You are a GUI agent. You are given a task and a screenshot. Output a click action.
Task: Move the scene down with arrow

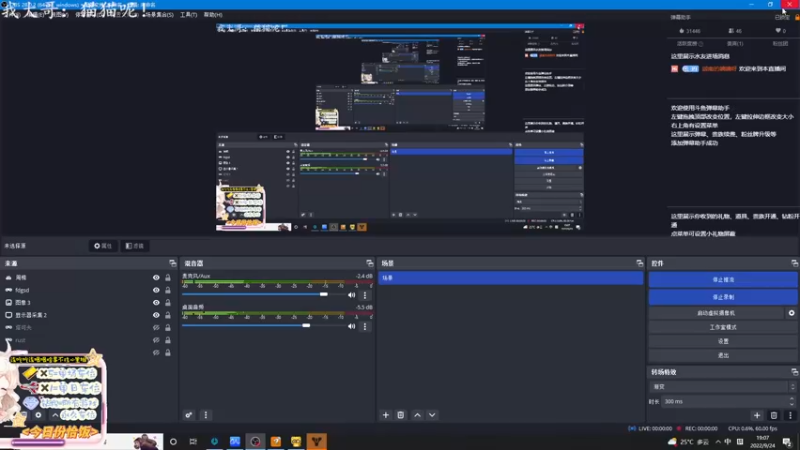[432, 415]
